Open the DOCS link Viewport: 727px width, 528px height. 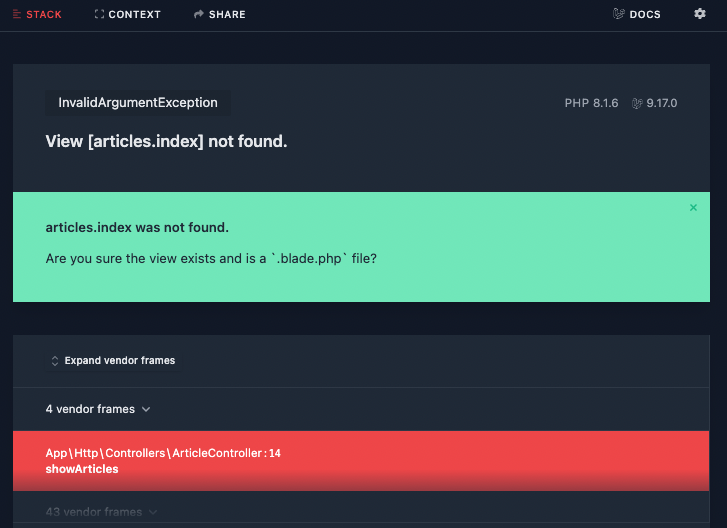point(637,14)
